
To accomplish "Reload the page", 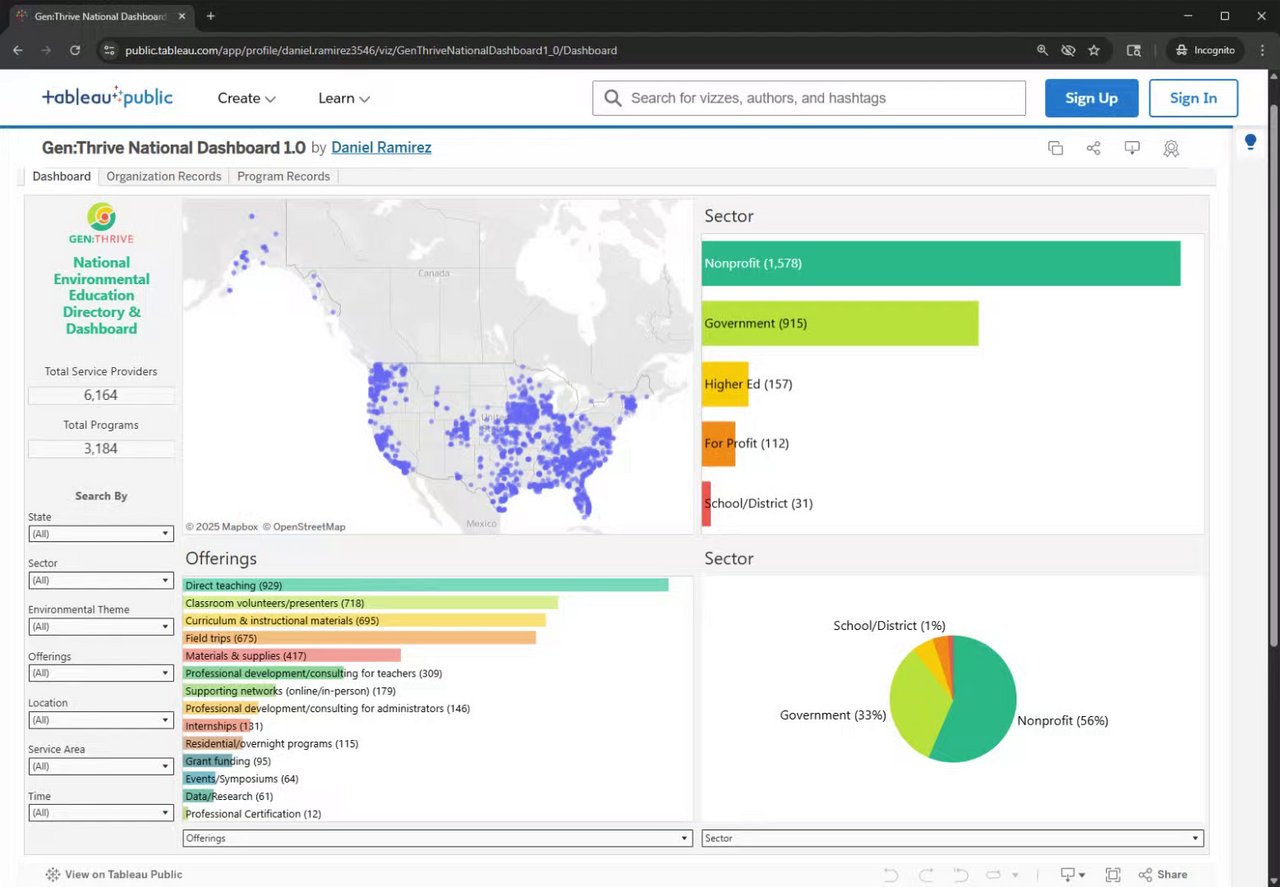I will tap(75, 50).
